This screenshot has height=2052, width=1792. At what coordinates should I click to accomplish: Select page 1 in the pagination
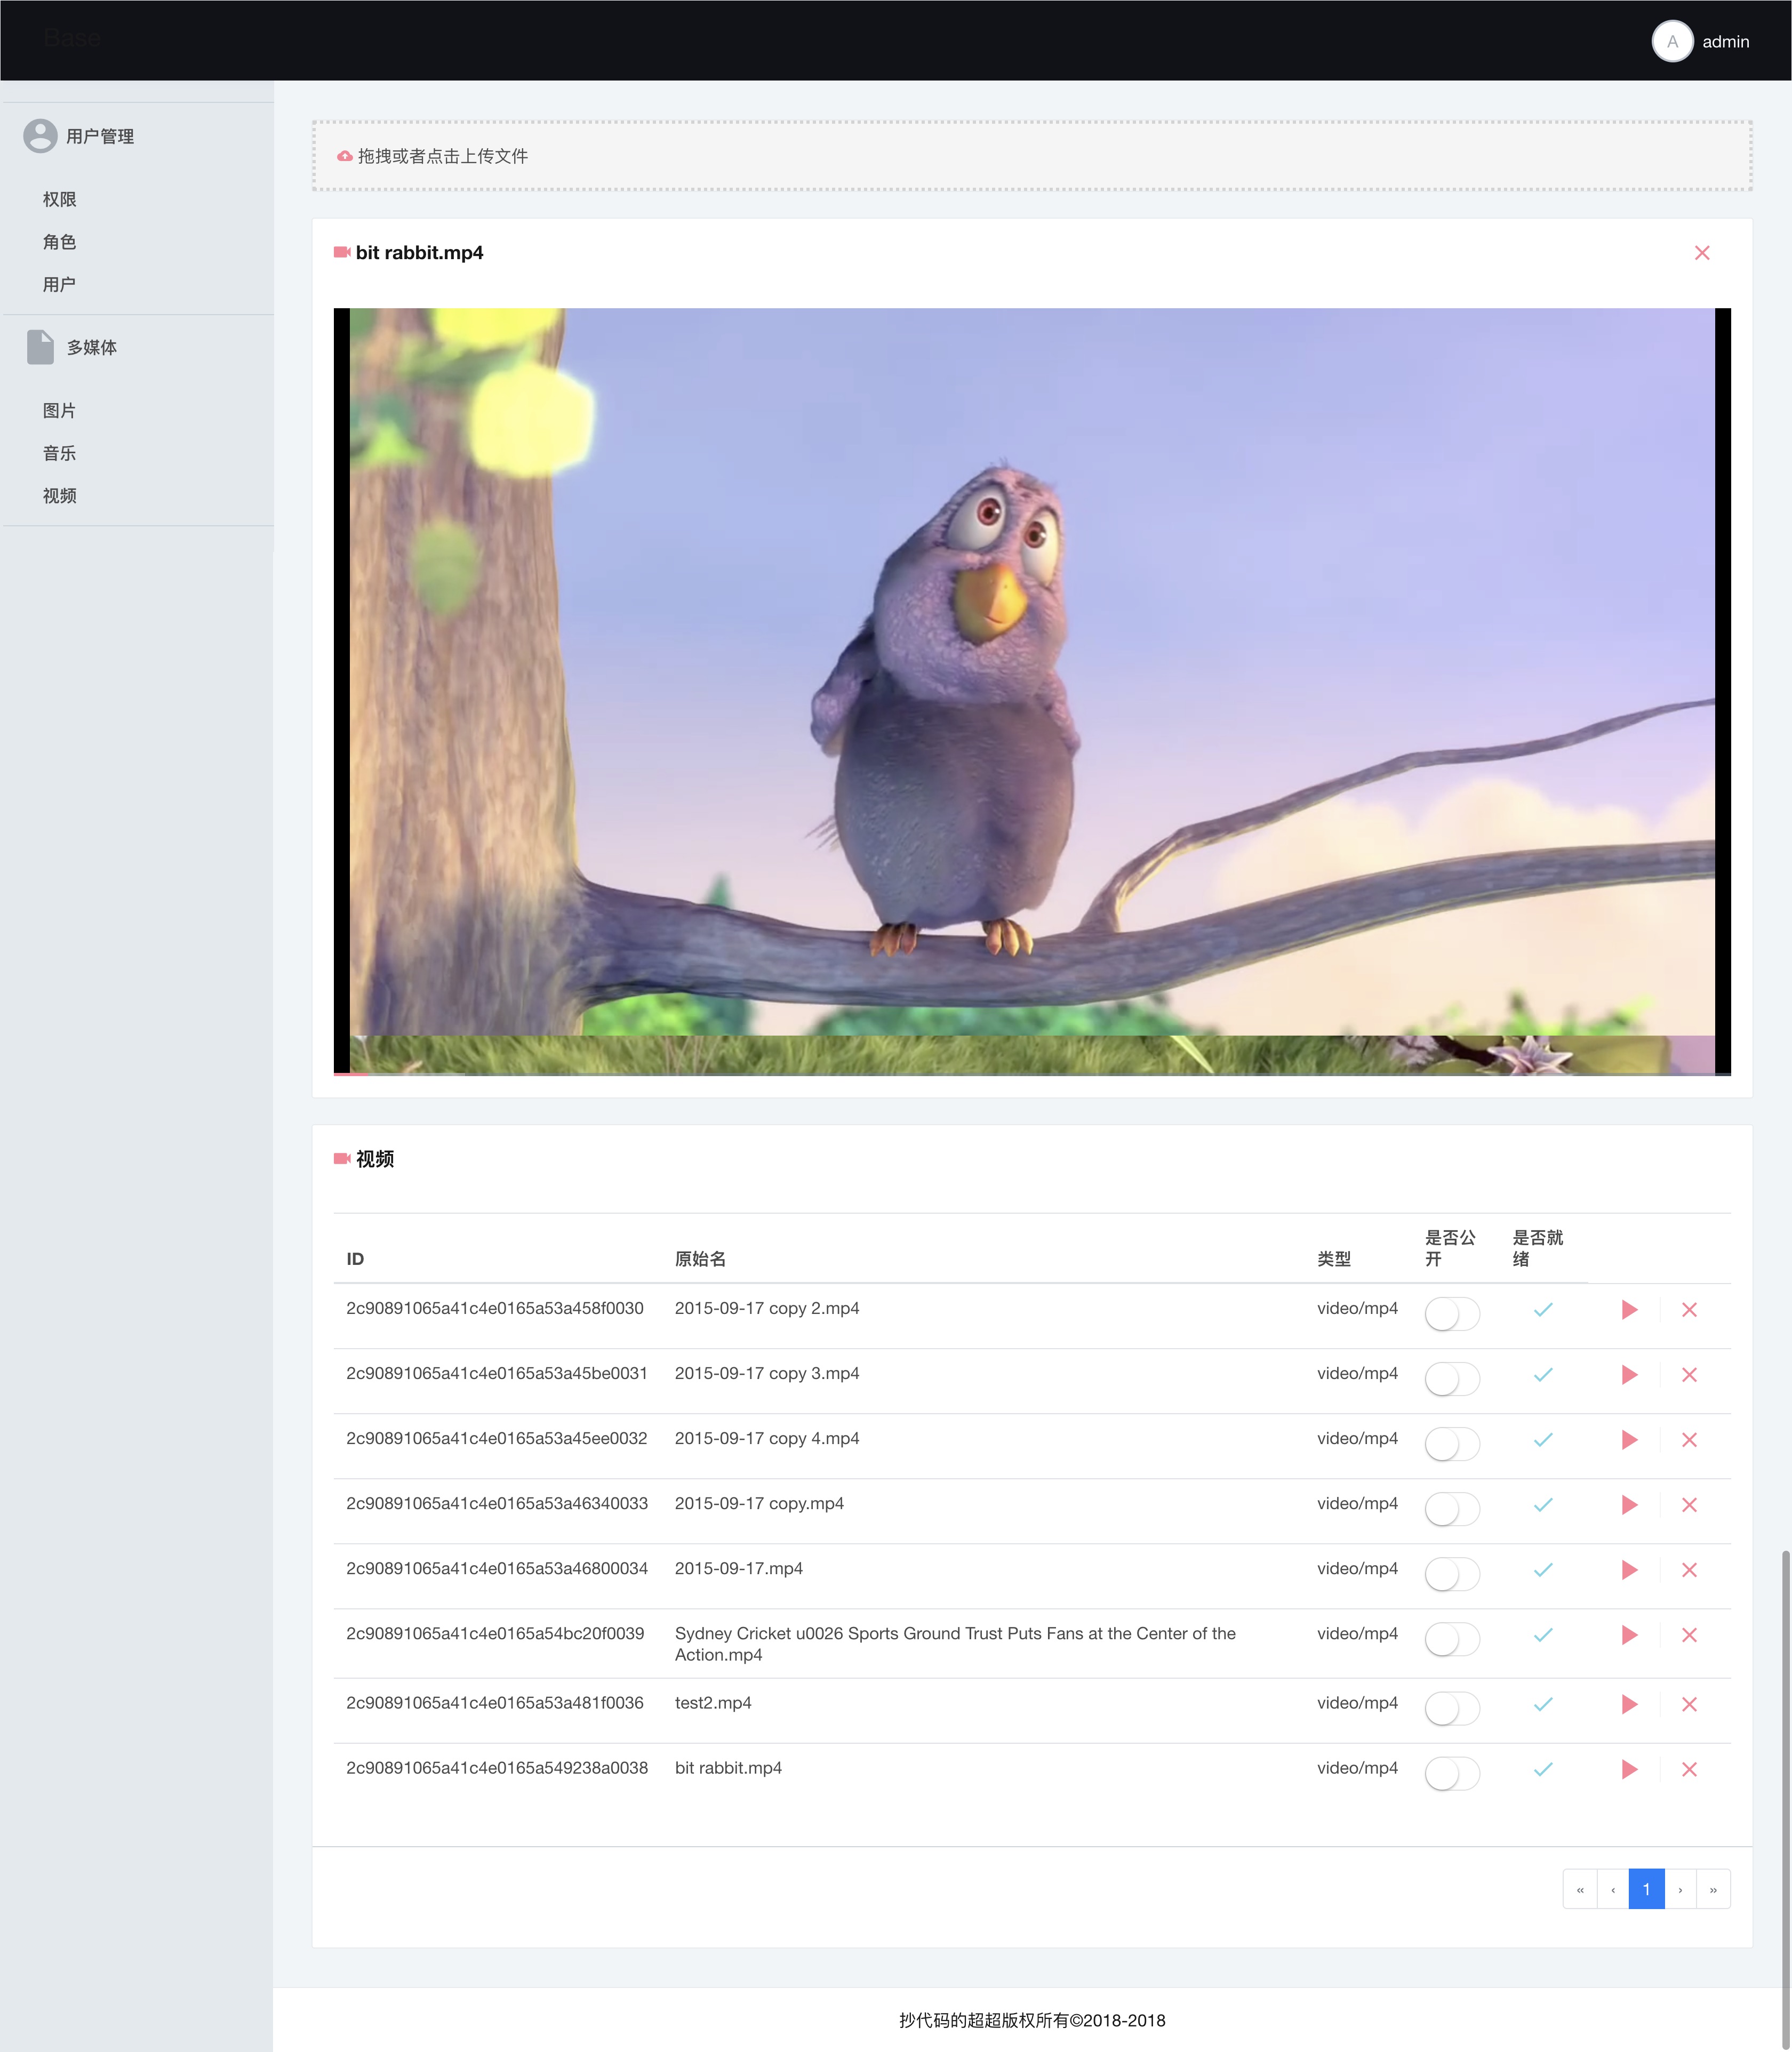click(x=1646, y=1889)
